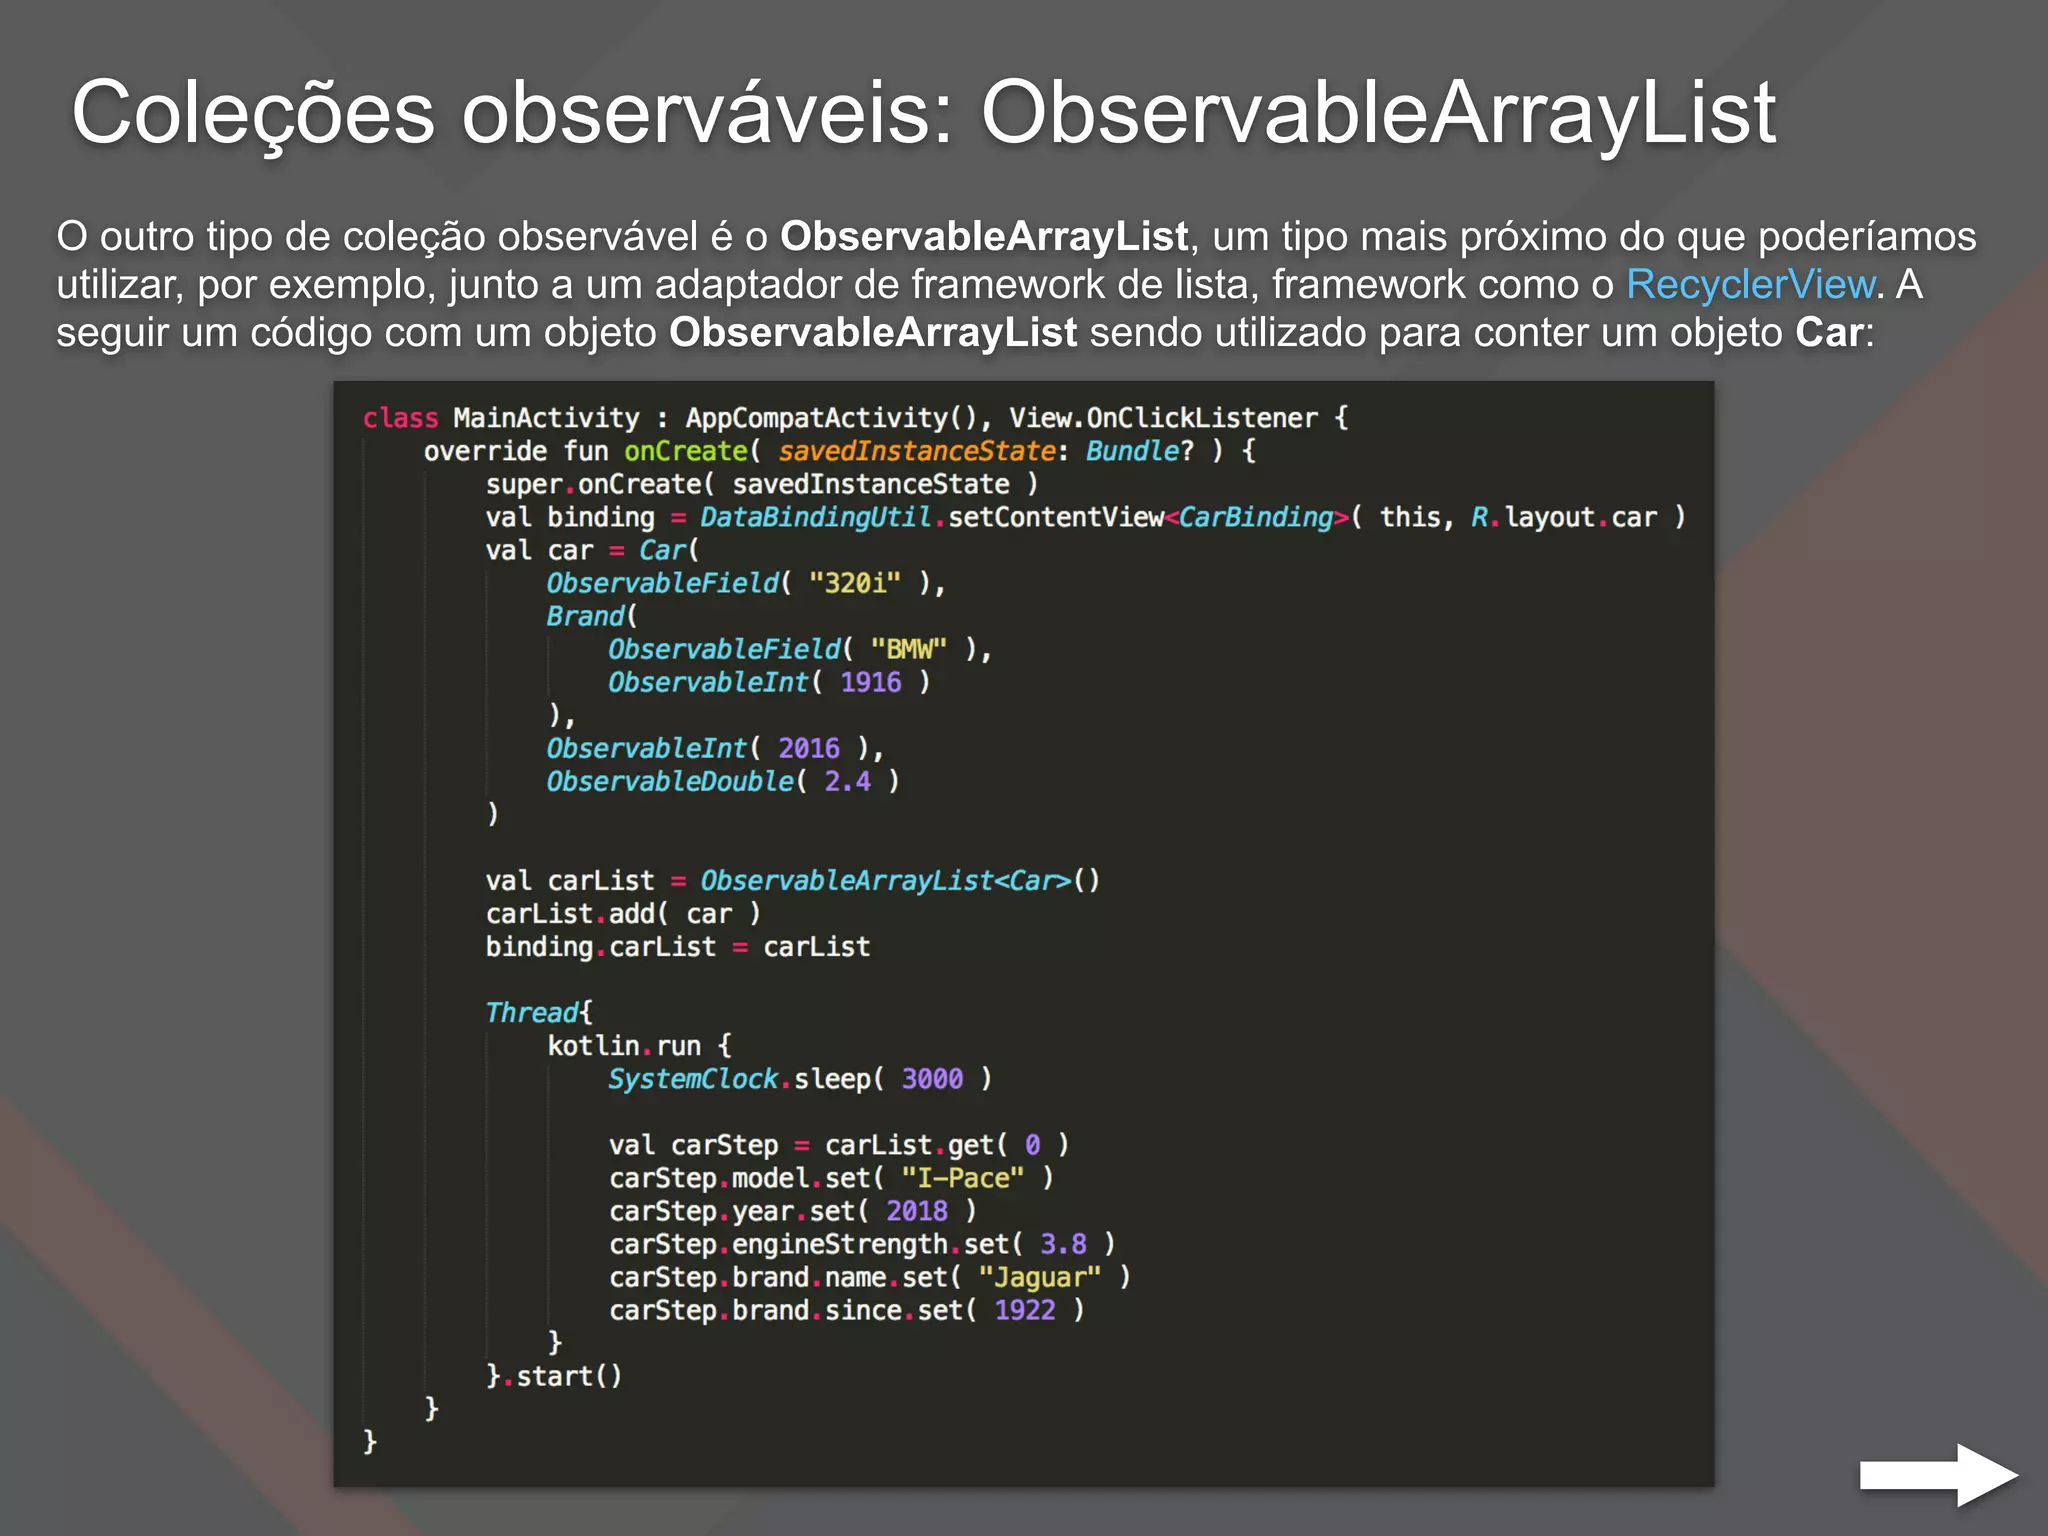2048x1536 pixels.
Task: Click the ObservableField( "BMW" ) line
Action: 800,649
